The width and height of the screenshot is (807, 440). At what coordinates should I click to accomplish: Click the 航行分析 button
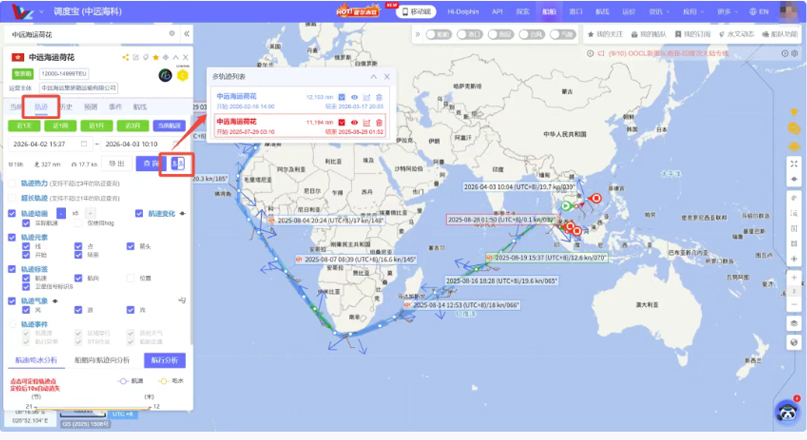pyautogui.click(x=164, y=360)
